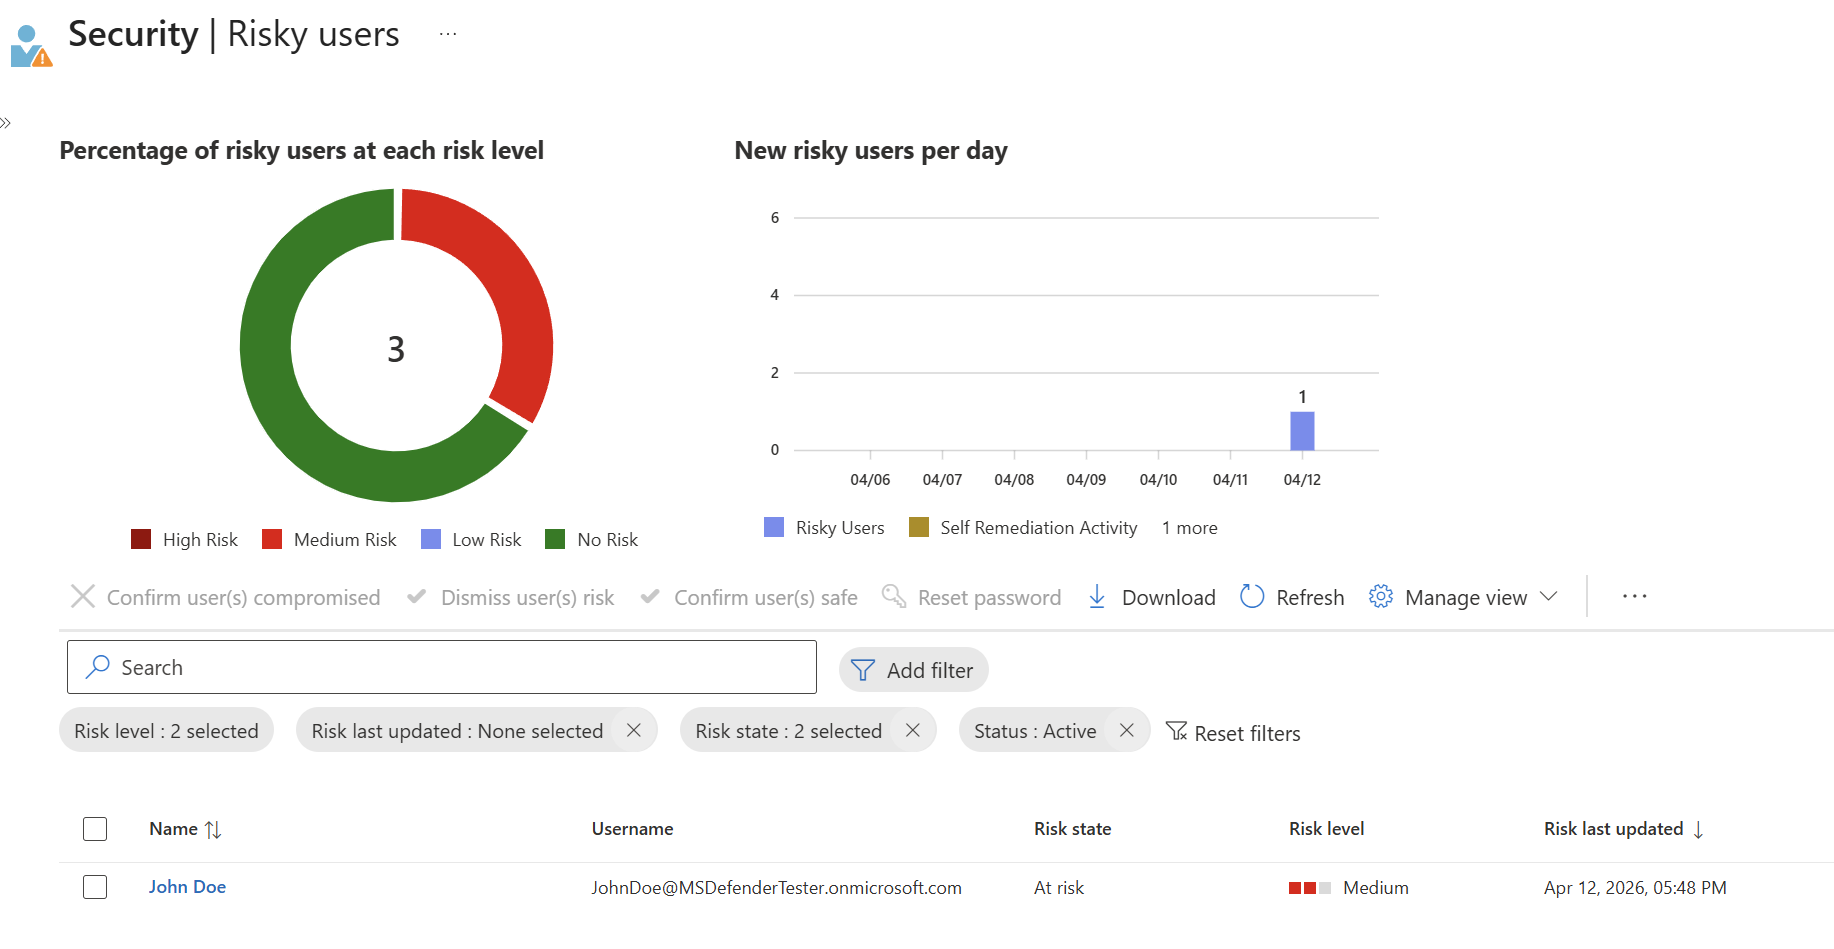This screenshot has height=949, width=1834.
Task: Select all users with header checkbox
Action: tap(95, 829)
